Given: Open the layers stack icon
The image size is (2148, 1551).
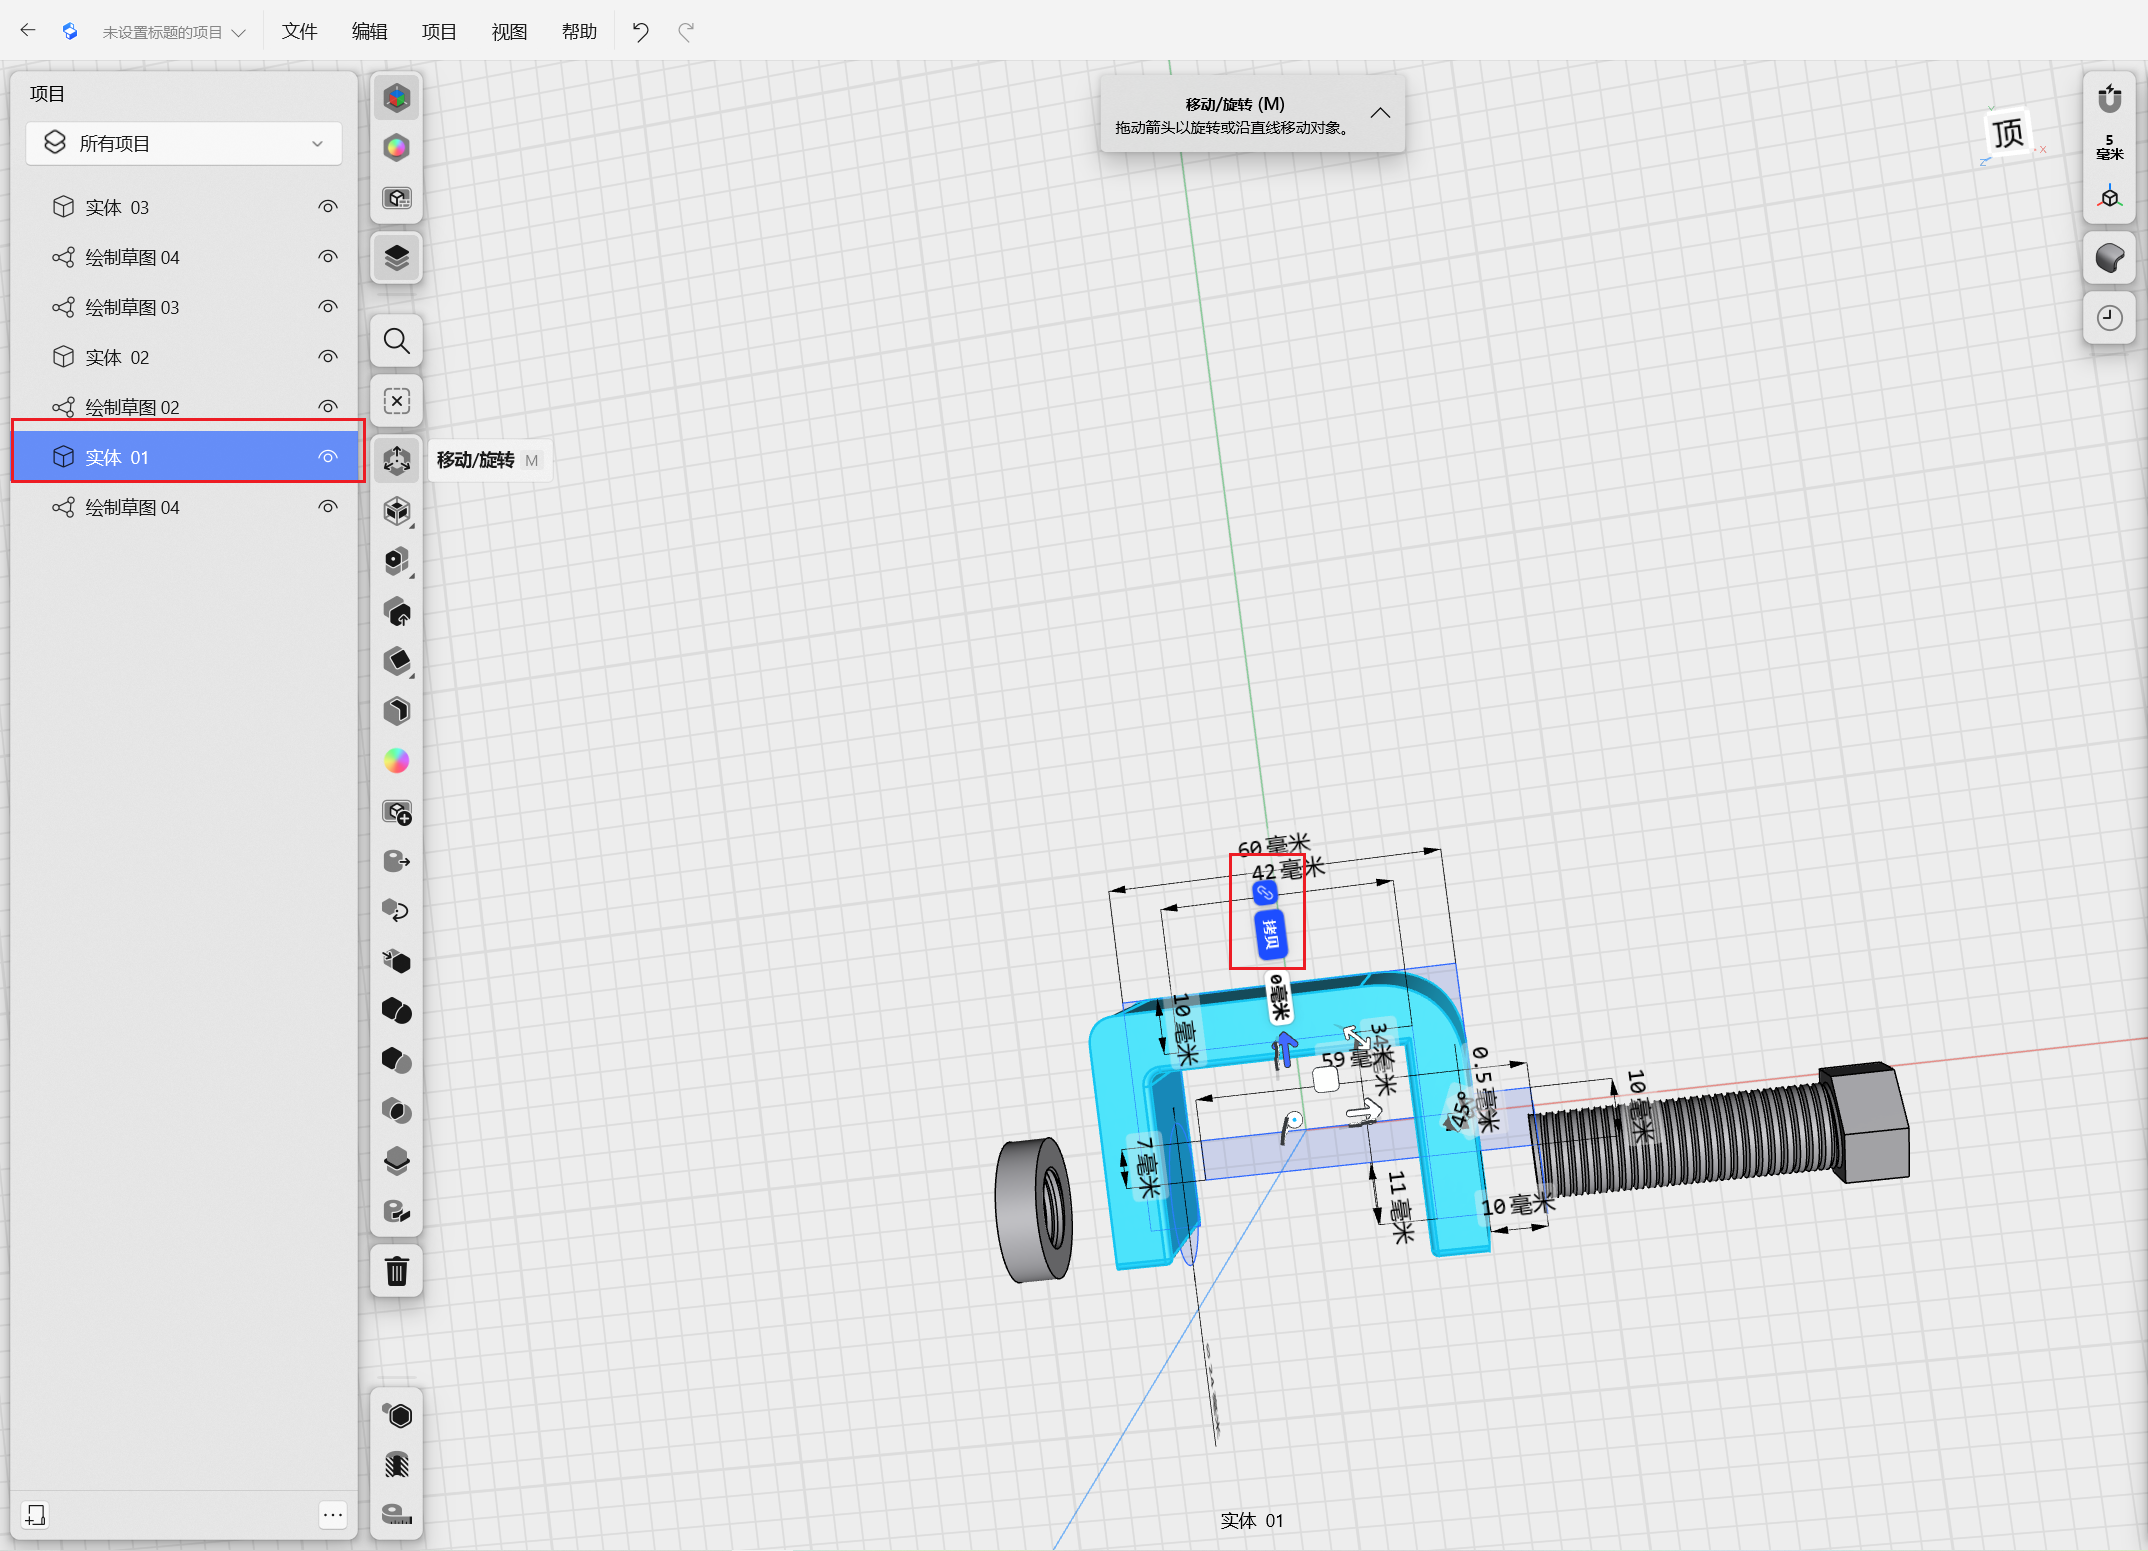Looking at the screenshot, I should point(397,258).
